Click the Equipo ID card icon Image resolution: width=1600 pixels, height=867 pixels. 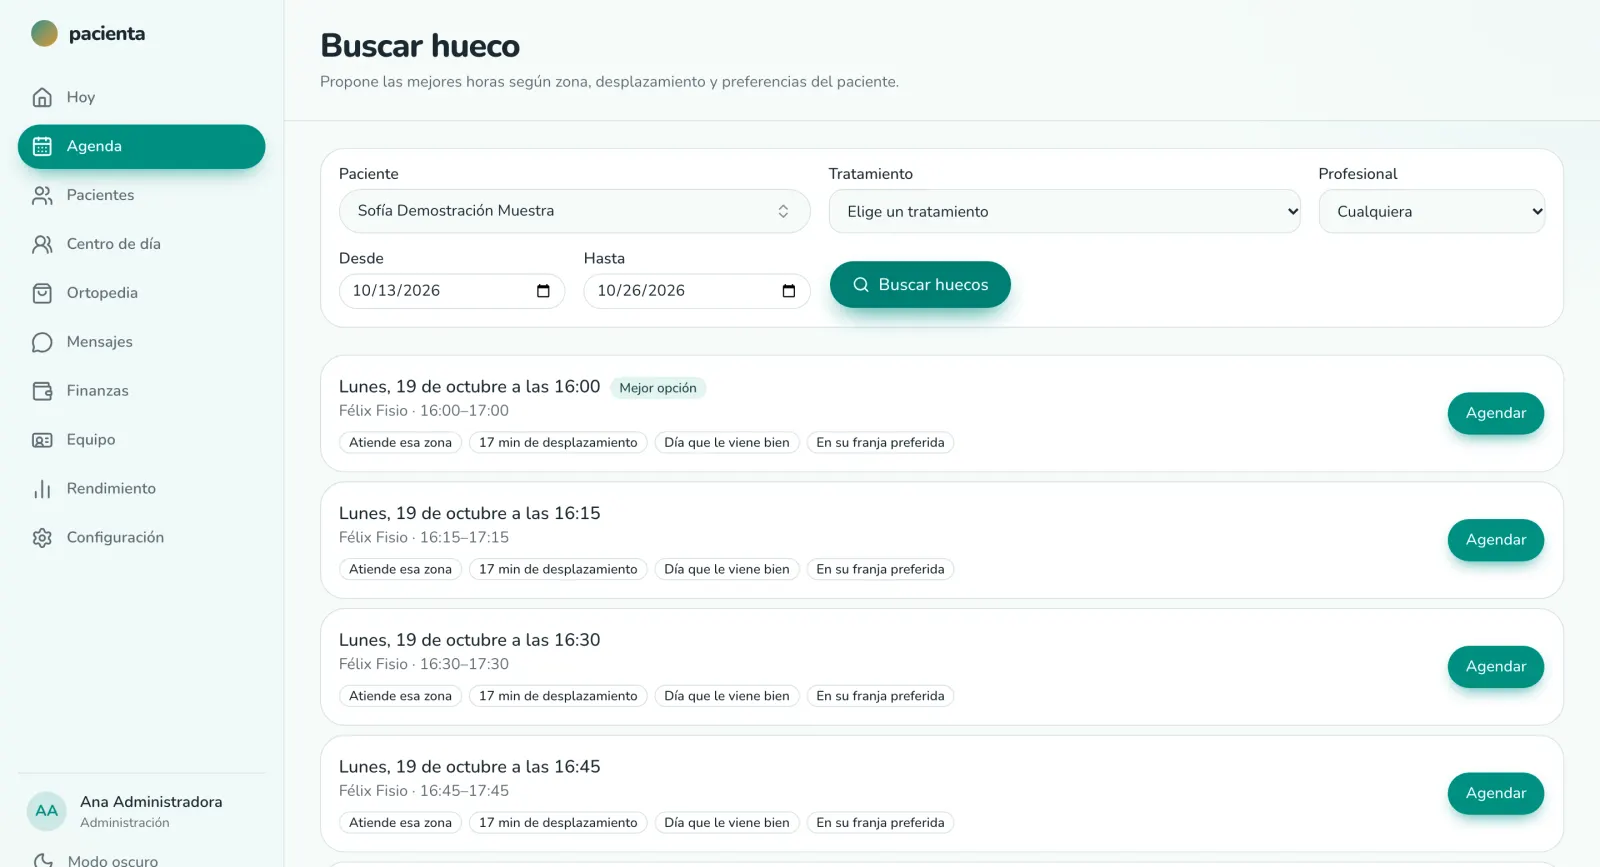(42, 440)
